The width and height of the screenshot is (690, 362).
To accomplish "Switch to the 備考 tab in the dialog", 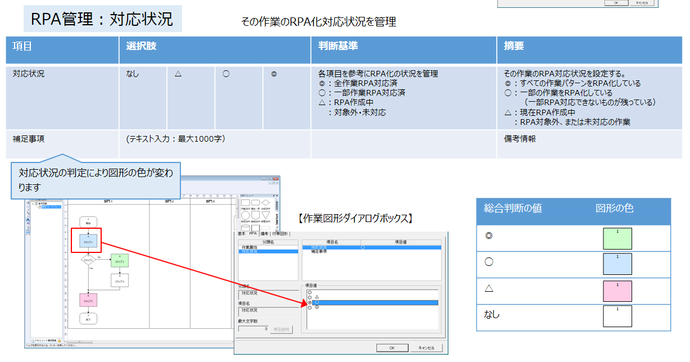I will pos(264,234).
